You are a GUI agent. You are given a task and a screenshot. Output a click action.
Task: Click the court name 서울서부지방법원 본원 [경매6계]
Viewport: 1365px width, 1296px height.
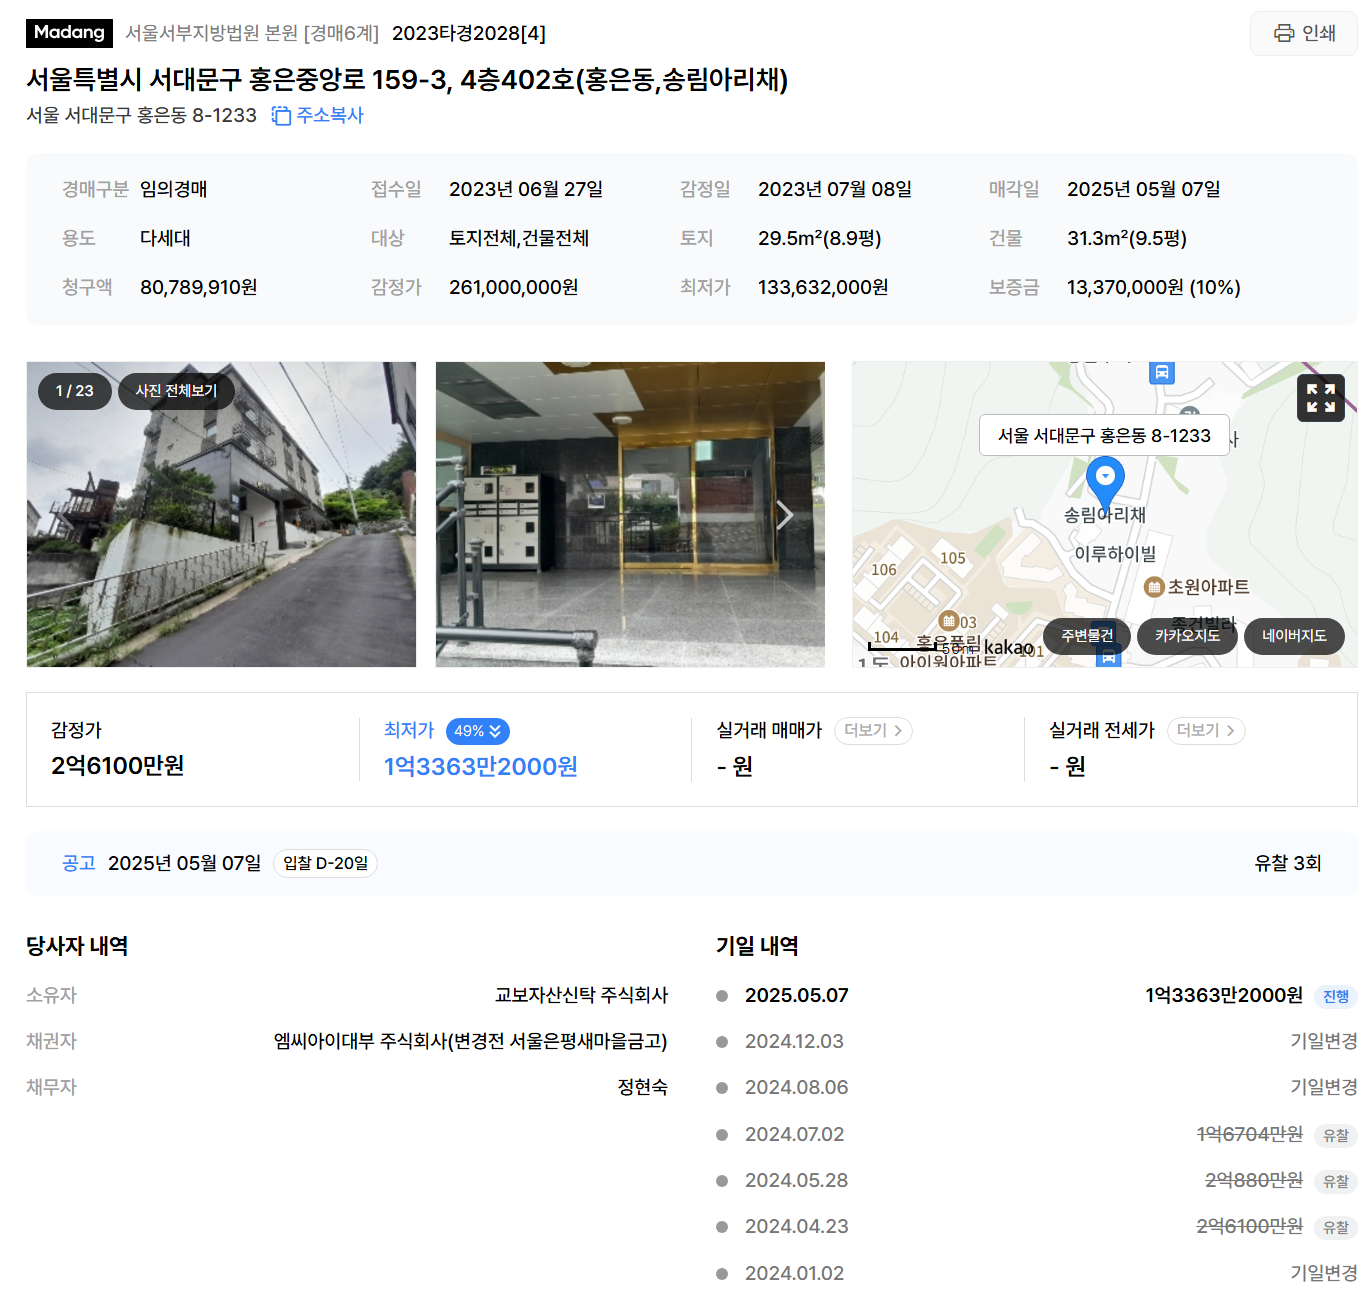(252, 33)
